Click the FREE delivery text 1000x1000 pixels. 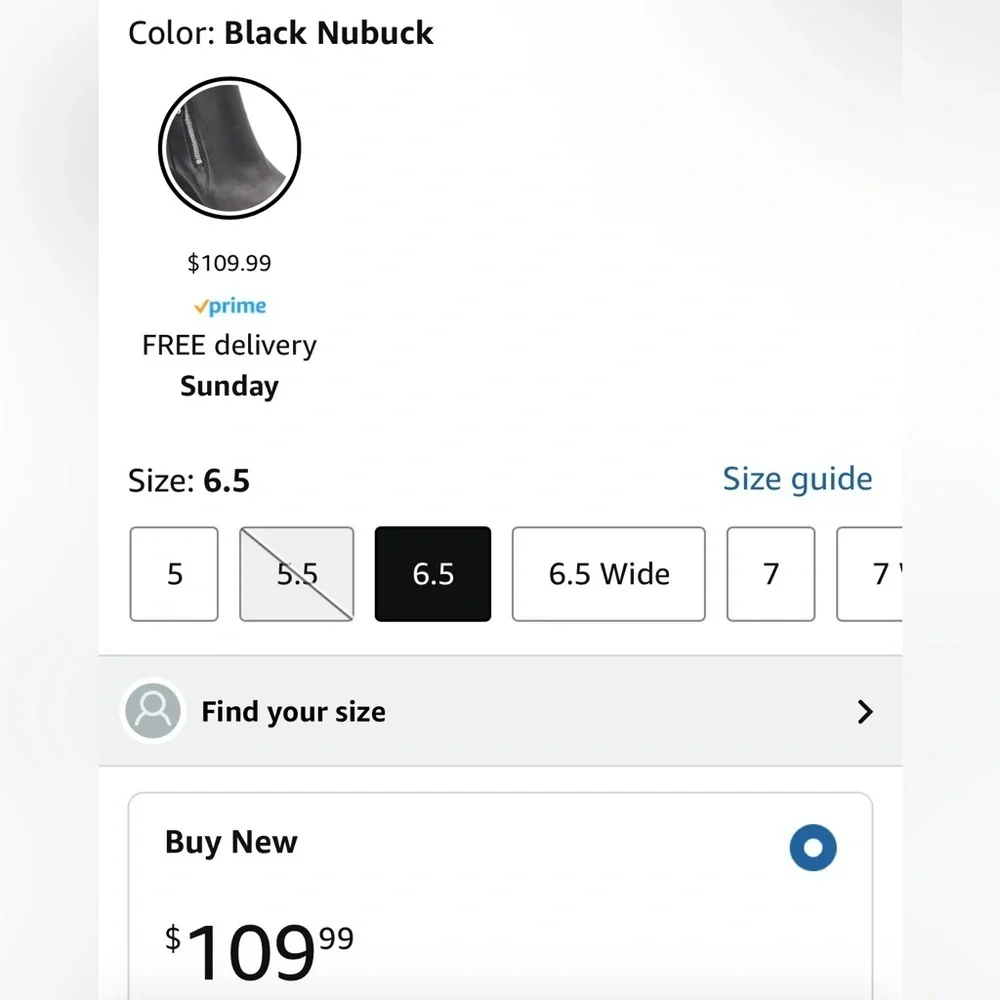[x=230, y=345]
